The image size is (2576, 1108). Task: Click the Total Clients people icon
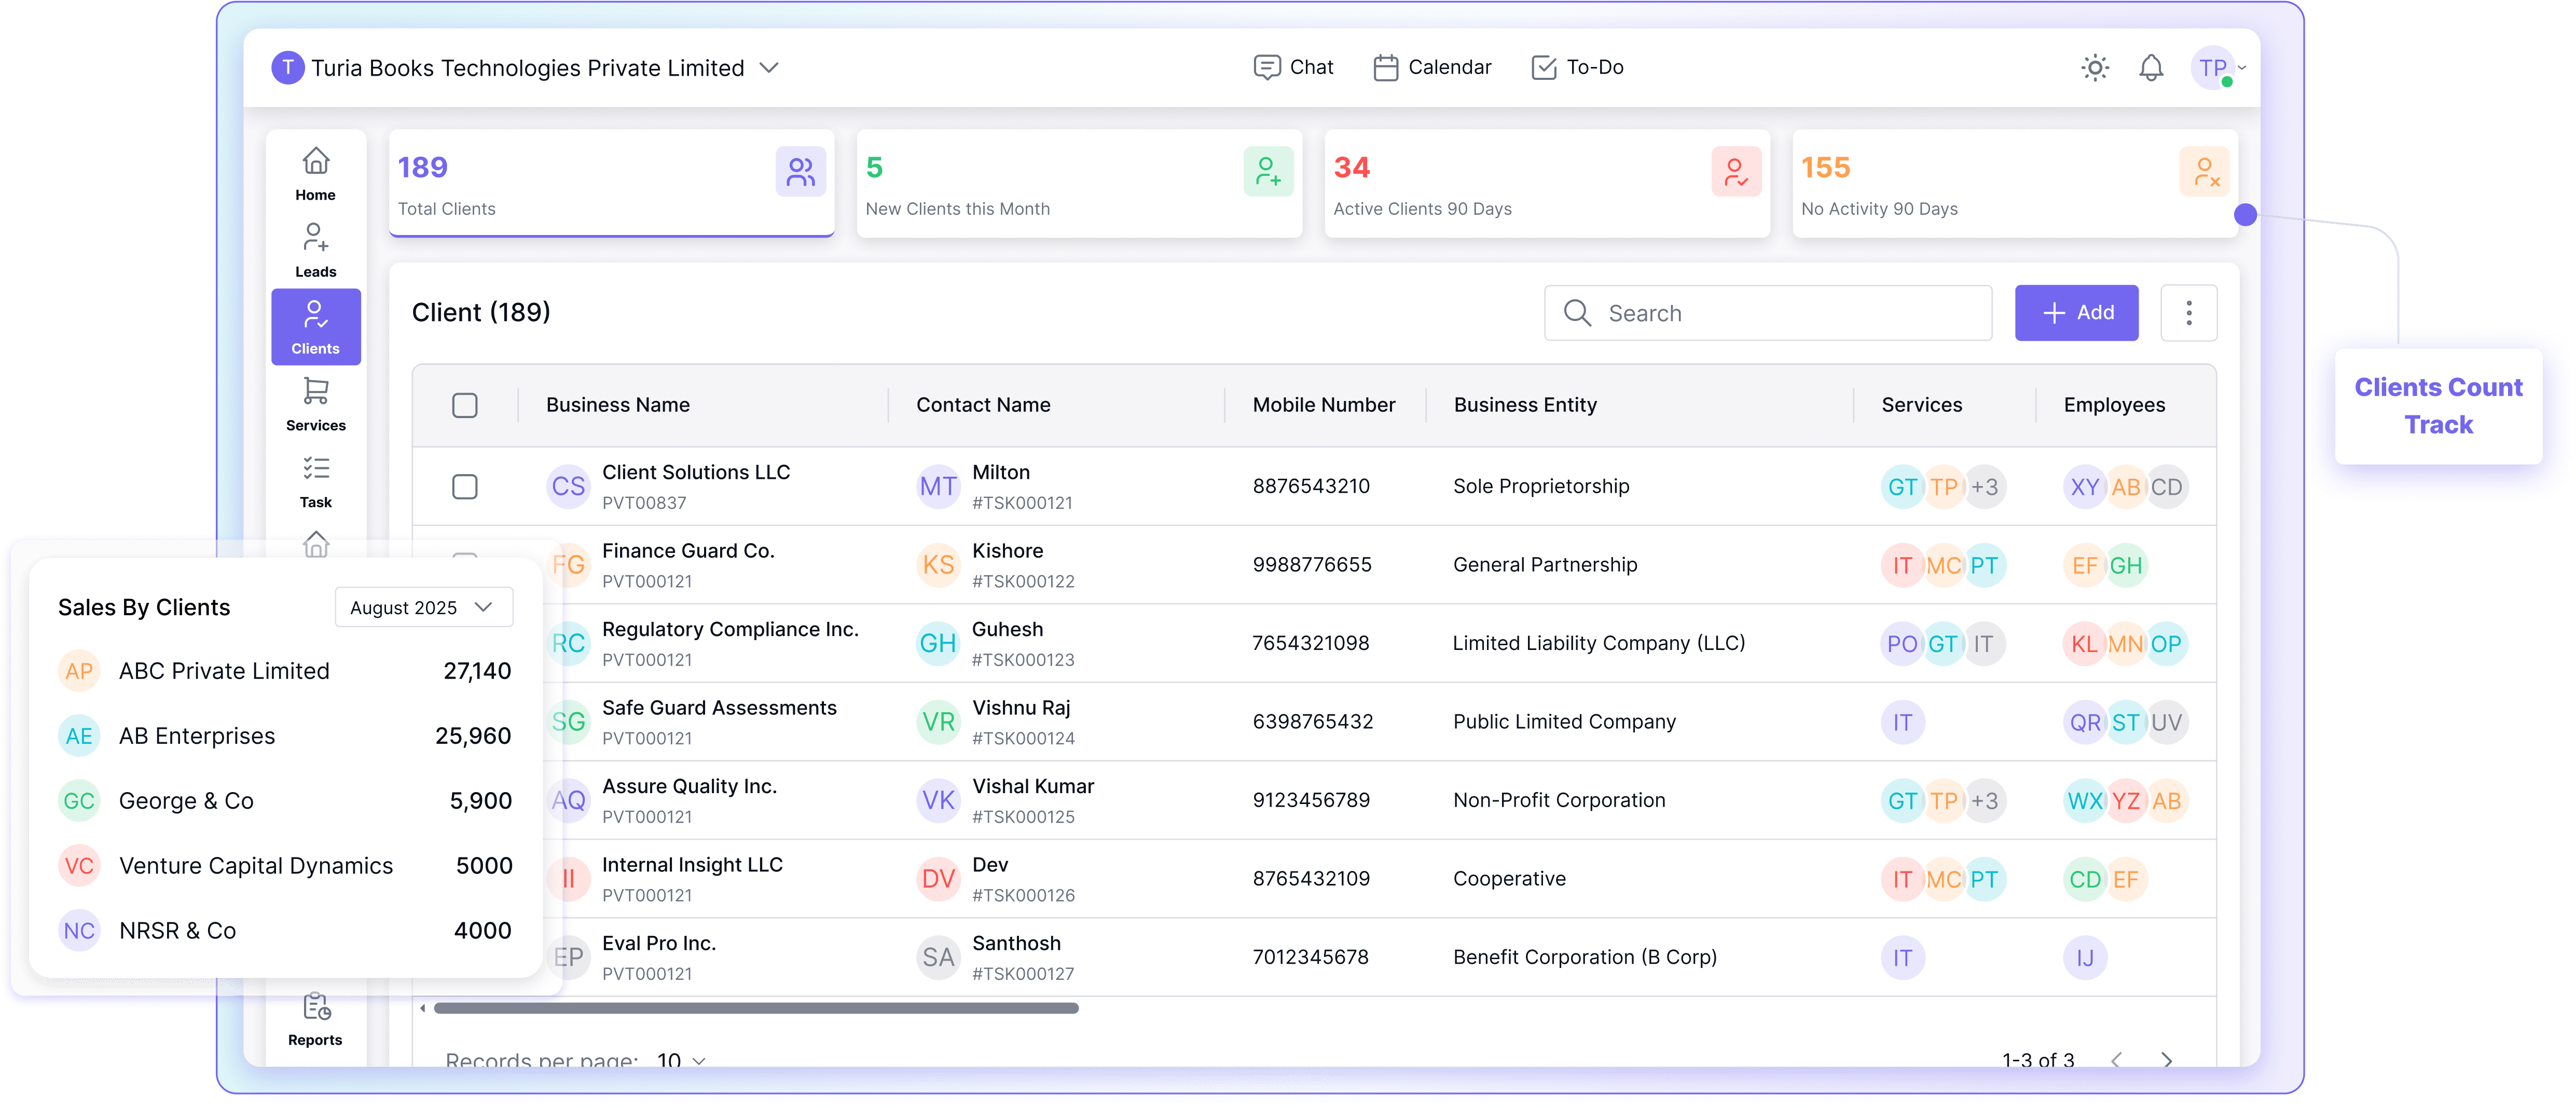(800, 172)
